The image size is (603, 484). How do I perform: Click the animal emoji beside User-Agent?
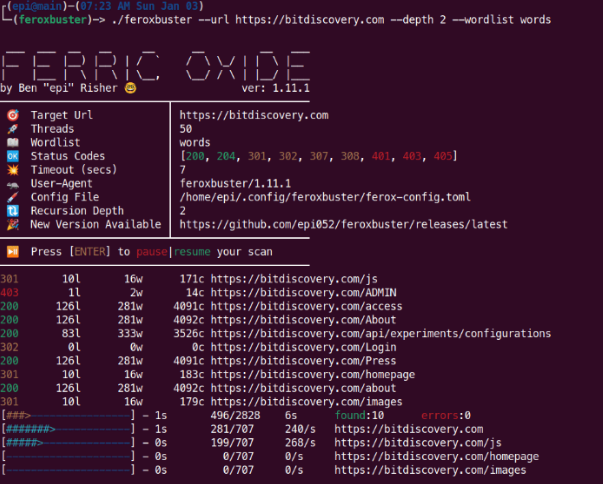(13, 185)
